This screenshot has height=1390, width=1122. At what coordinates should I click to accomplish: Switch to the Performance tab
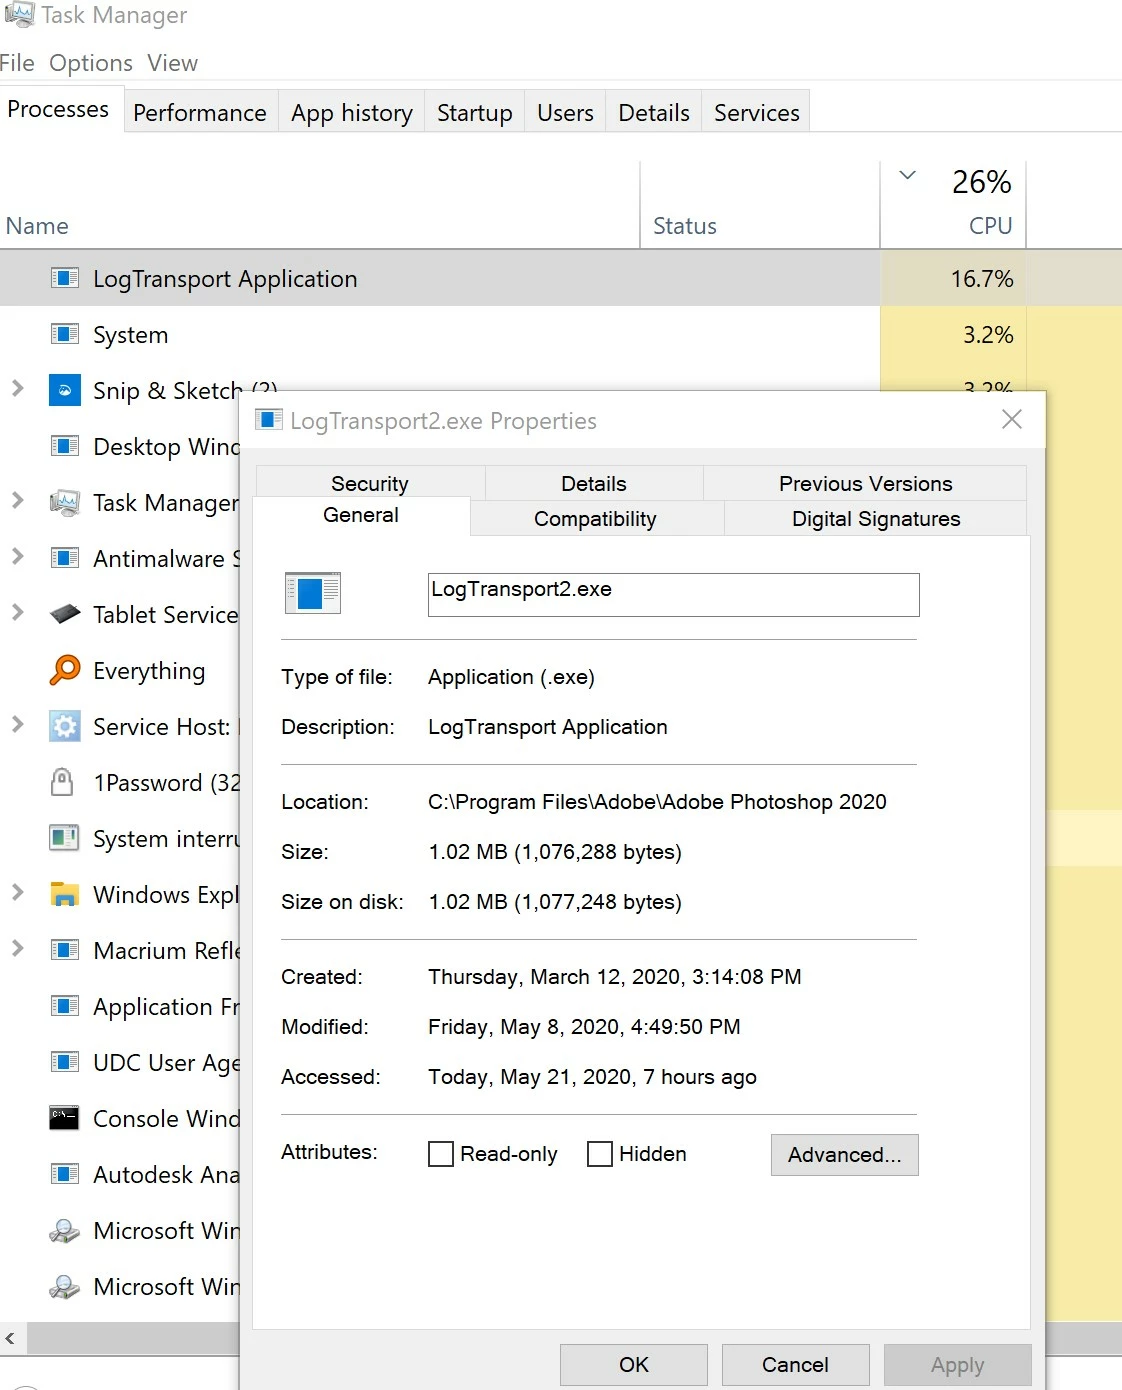pyautogui.click(x=200, y=112)
